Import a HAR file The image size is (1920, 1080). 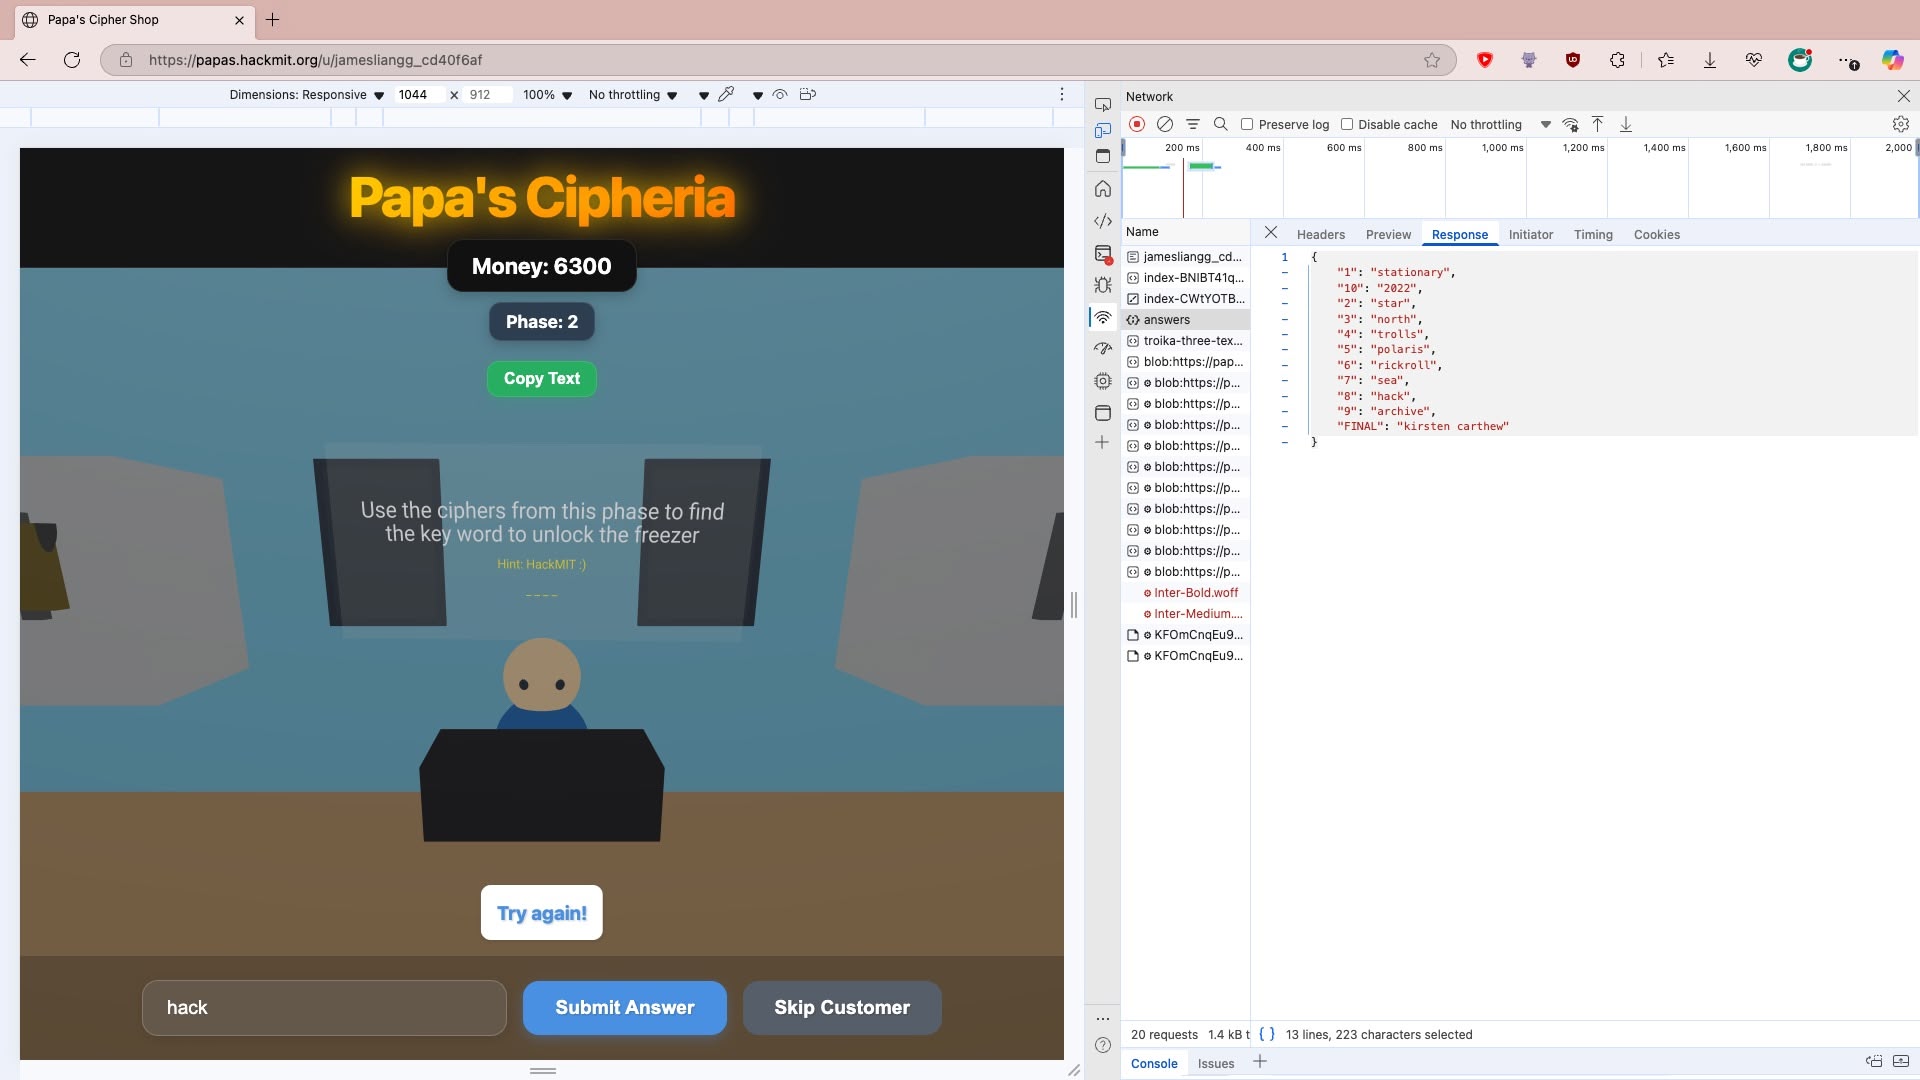click(1598, 124)
